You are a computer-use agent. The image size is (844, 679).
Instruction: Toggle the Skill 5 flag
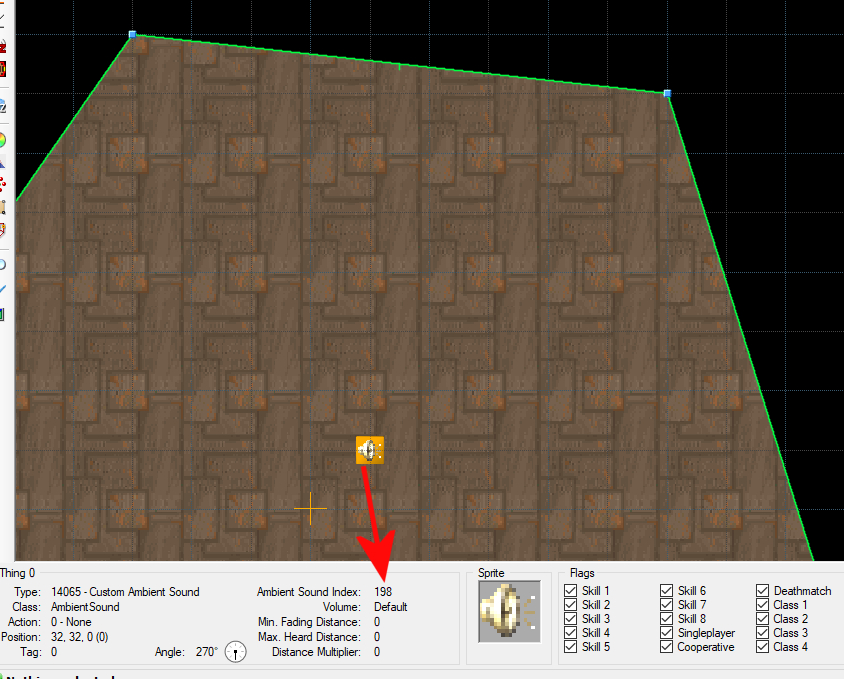tap(571, 647)
